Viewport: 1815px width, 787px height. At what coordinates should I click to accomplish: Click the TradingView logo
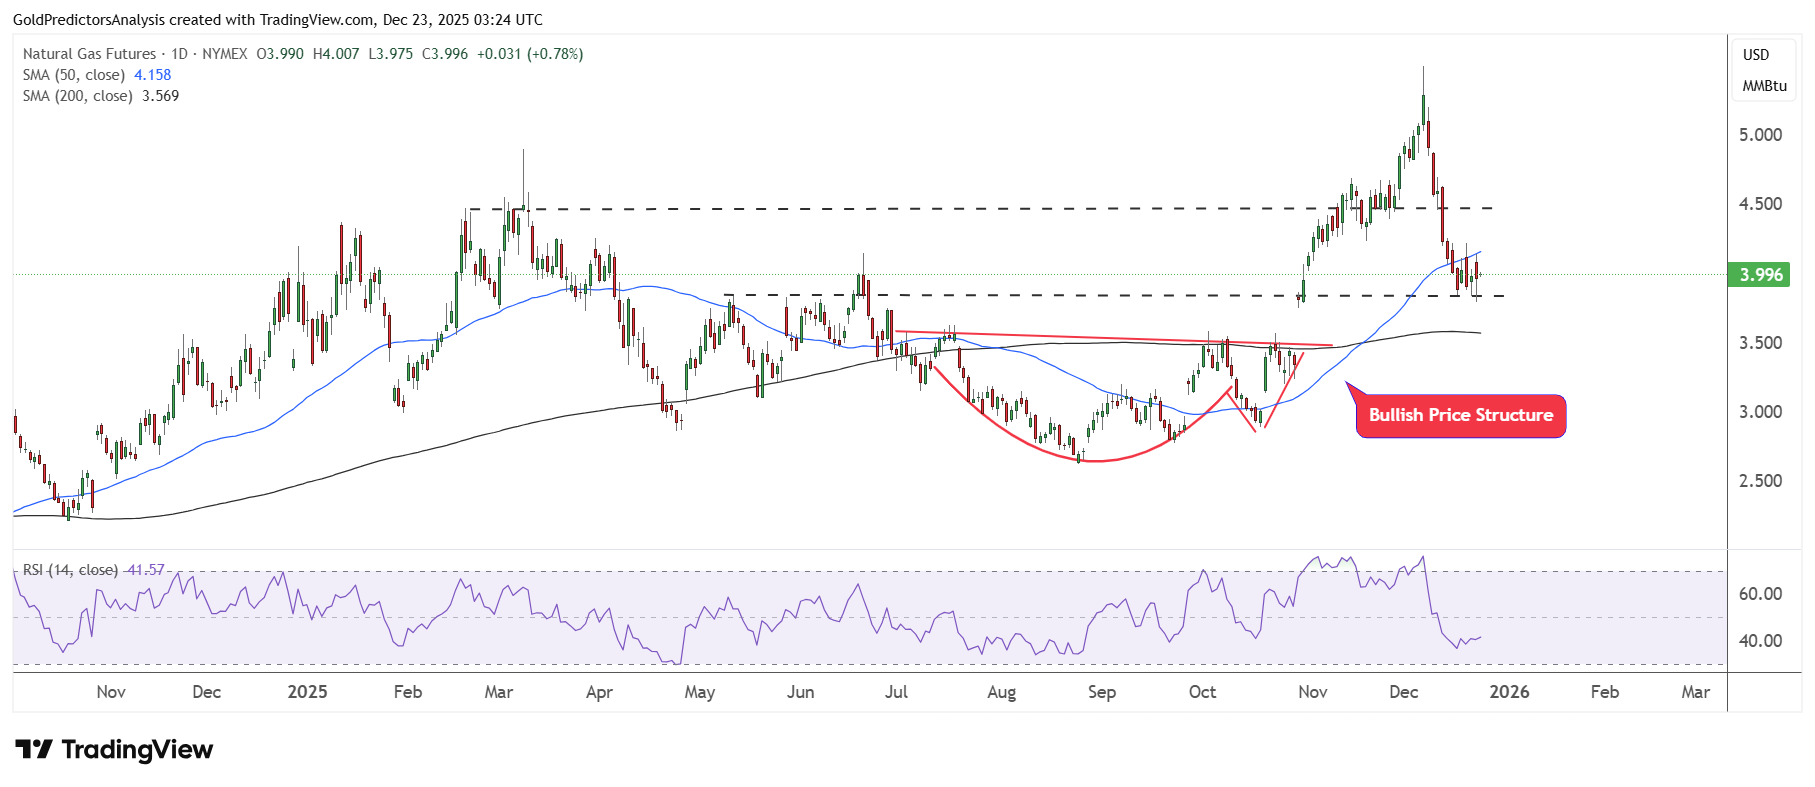pyautogui.click(x=114, y=749)
